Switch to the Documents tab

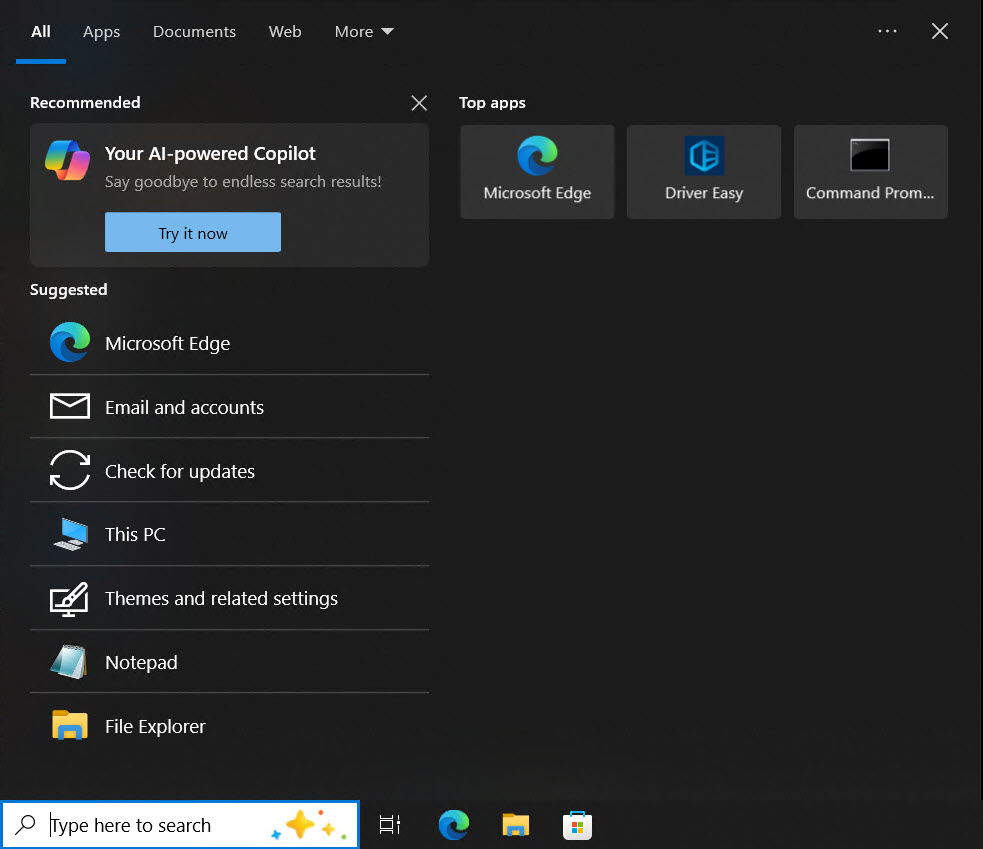(194, 32)
